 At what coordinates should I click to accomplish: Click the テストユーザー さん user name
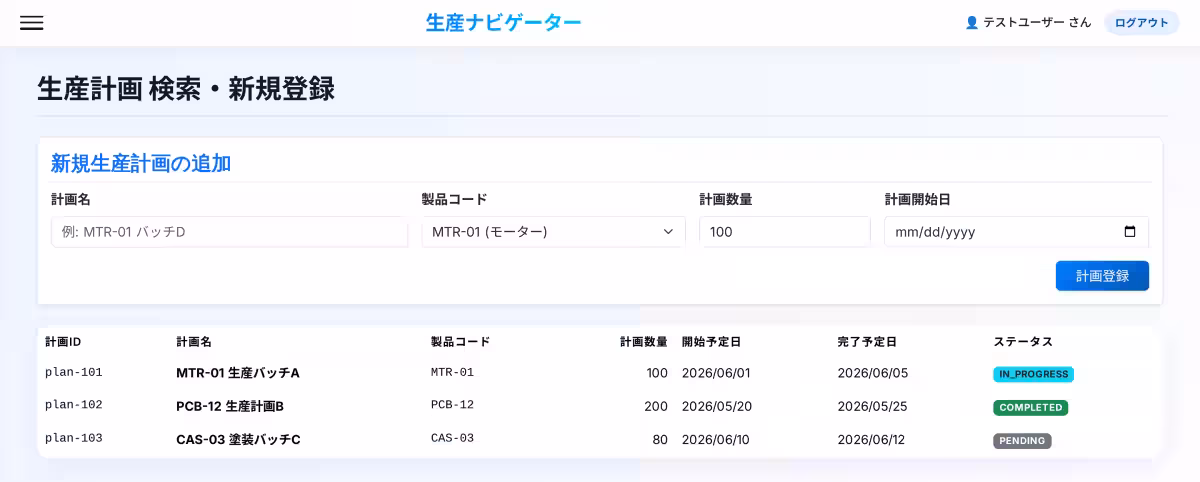[1037, 22]
